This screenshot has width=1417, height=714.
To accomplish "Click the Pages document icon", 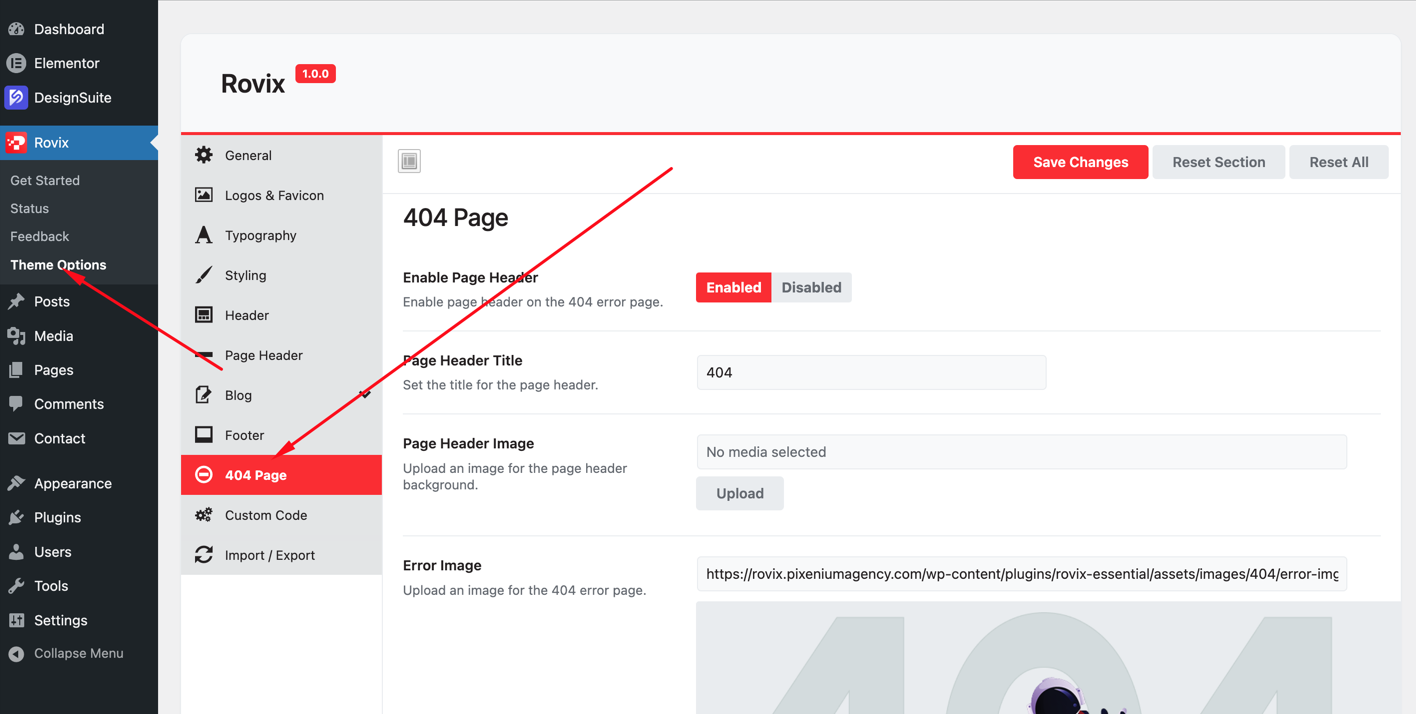I will (x=16, y=370).
